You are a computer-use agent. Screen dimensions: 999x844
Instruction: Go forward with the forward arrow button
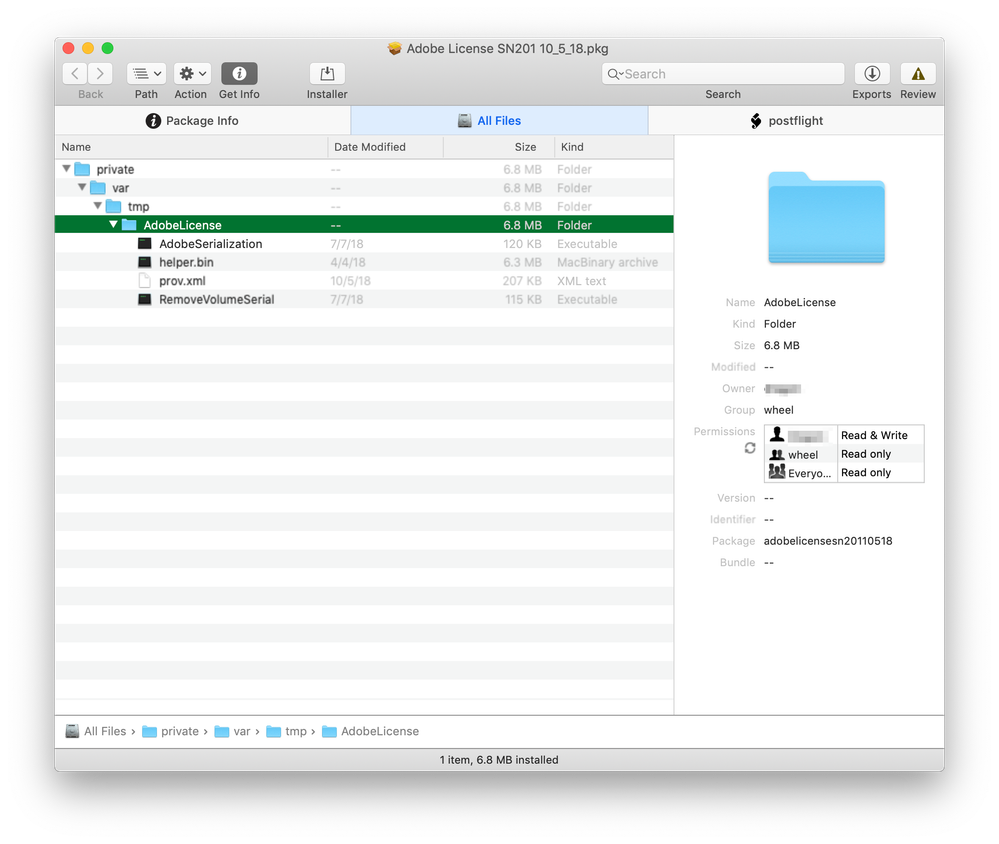click(100, 74)
